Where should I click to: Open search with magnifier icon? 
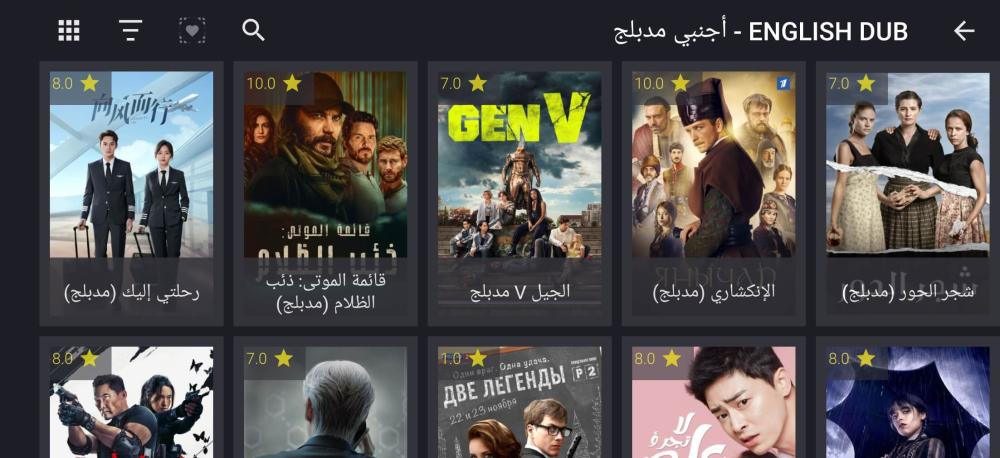tap(253, 30)
